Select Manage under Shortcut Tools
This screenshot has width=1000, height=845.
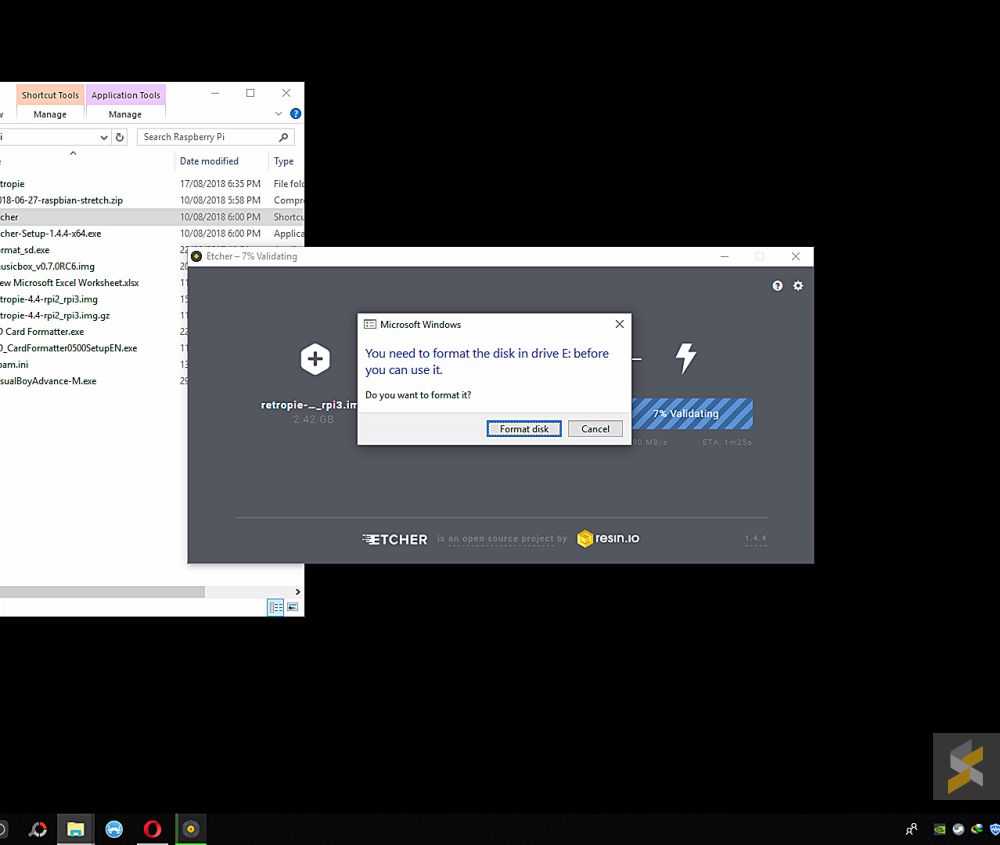(x=50, y=114)
